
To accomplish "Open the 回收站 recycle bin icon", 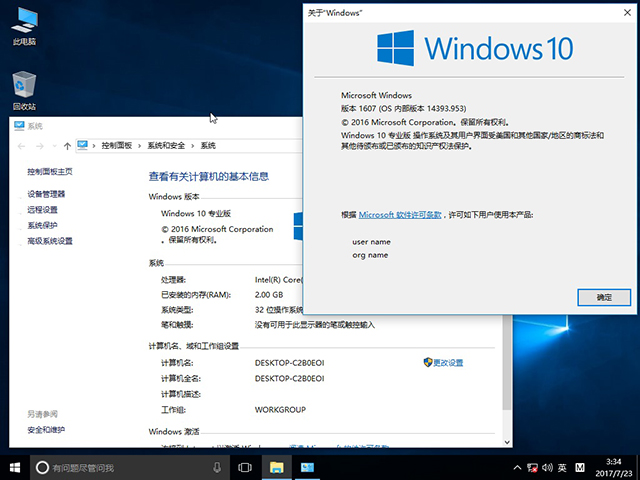I will pos(24,86).
